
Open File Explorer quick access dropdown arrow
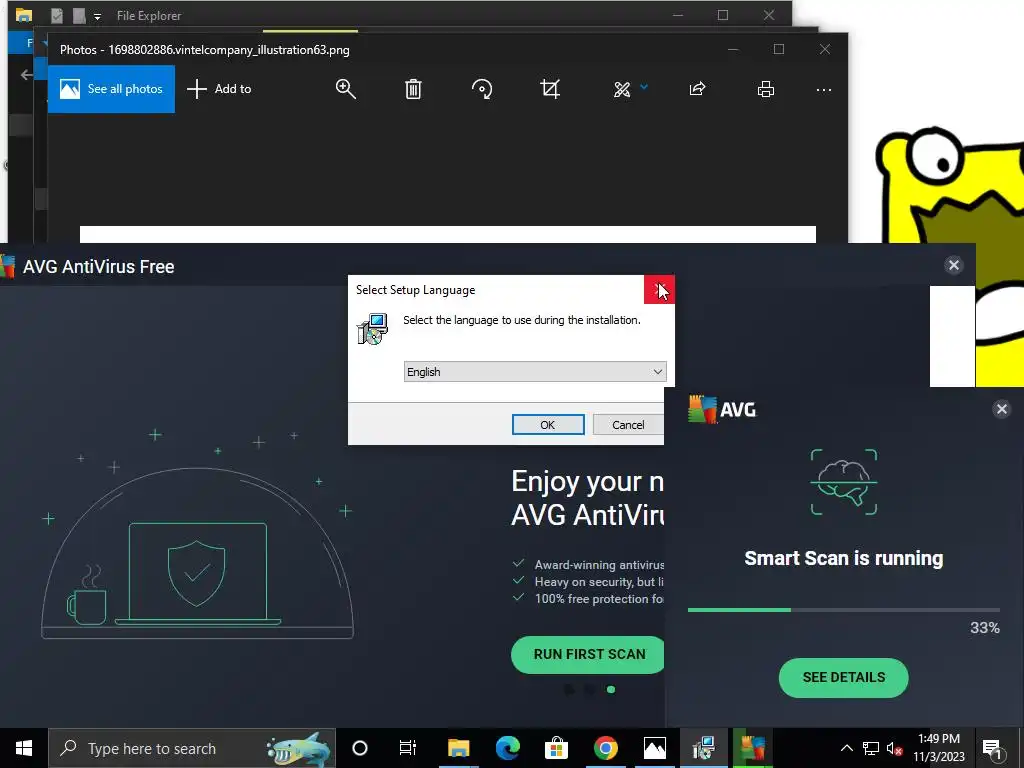point(97,16)
